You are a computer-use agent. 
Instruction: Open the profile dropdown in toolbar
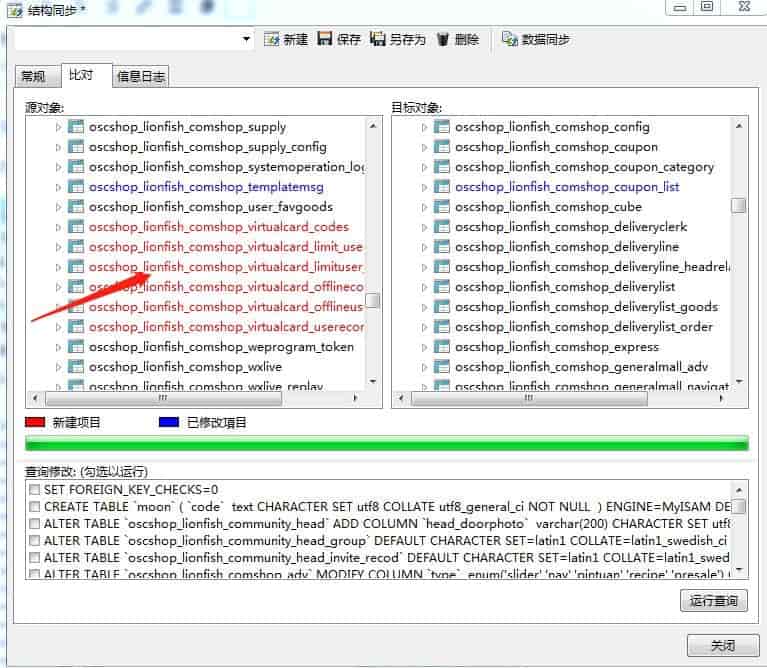(246, 39)
